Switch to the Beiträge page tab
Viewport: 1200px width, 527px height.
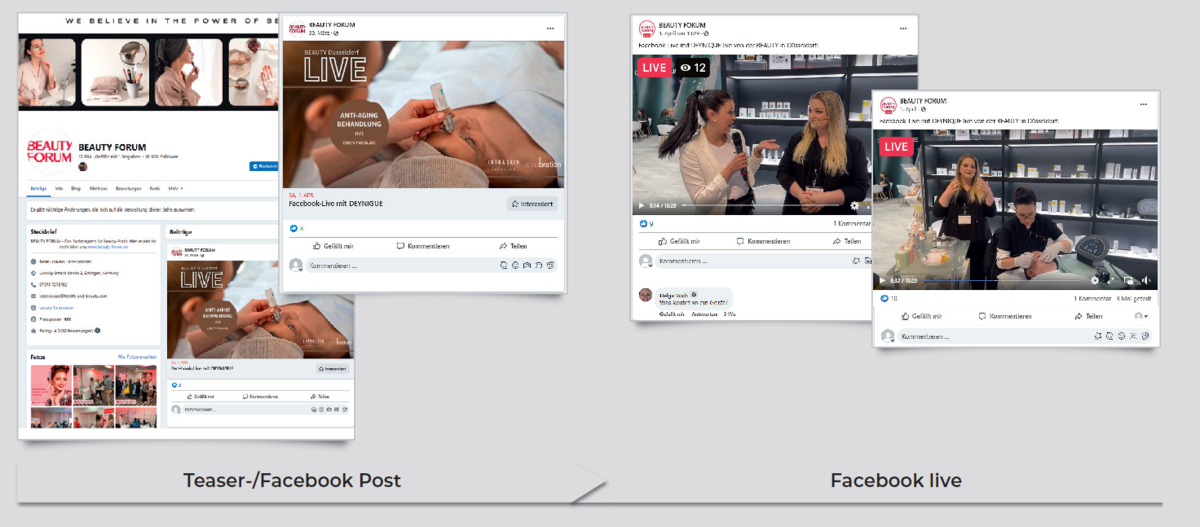(38, 188)
